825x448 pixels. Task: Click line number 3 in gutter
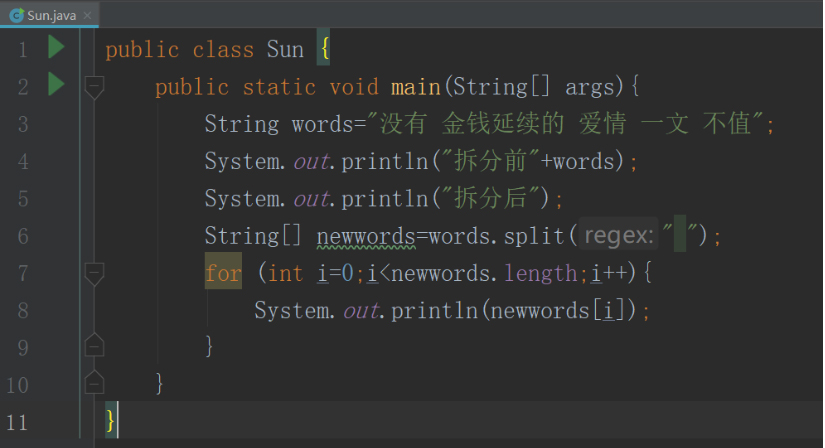tap(23, 124)
